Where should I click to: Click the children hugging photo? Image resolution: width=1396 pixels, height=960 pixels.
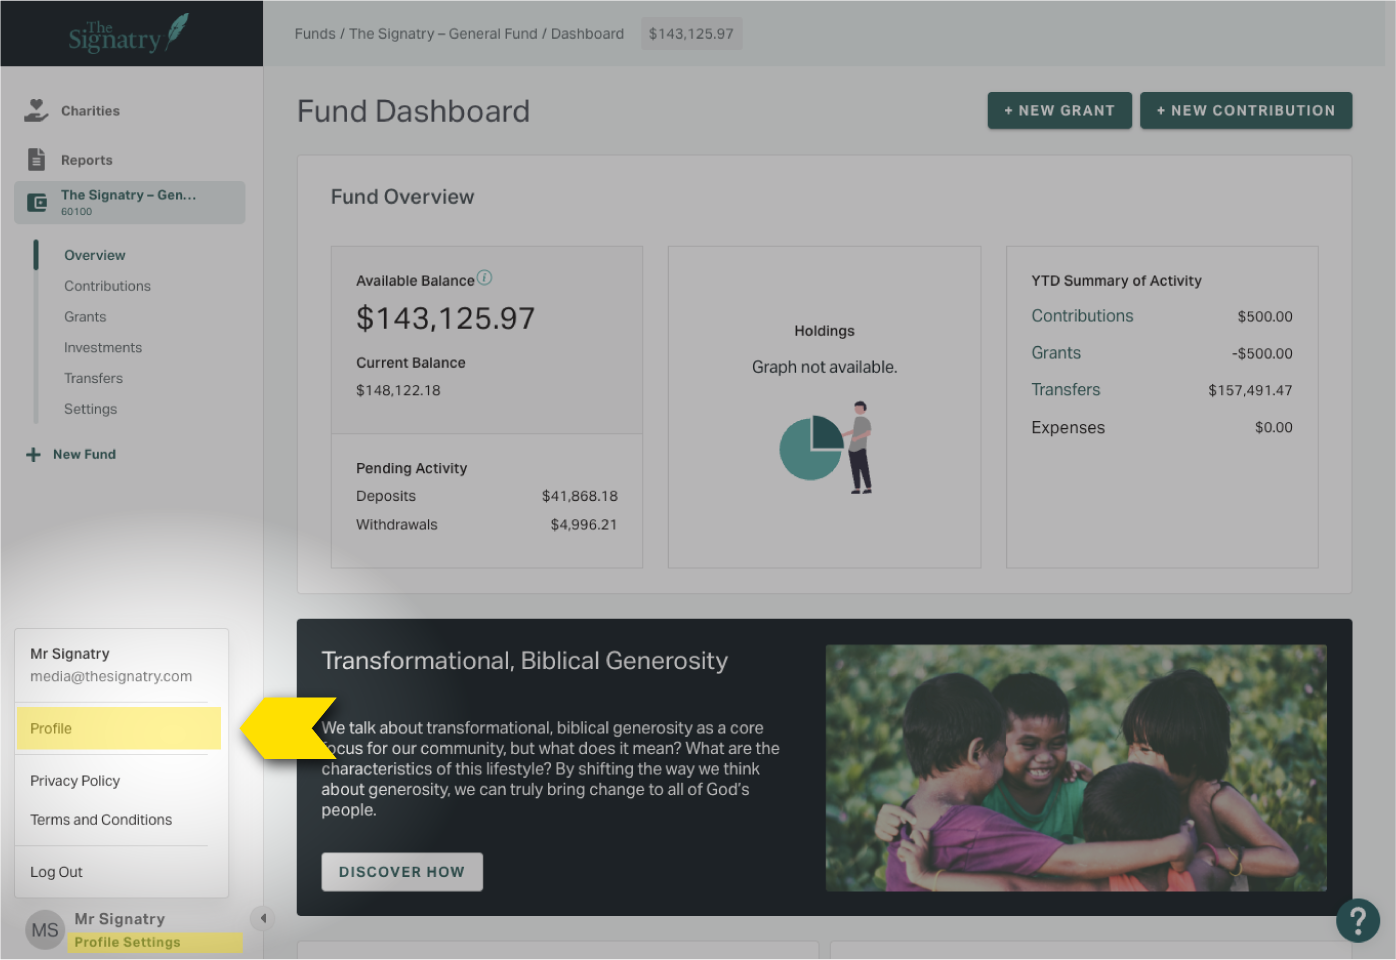click(x=1076, y=768)
